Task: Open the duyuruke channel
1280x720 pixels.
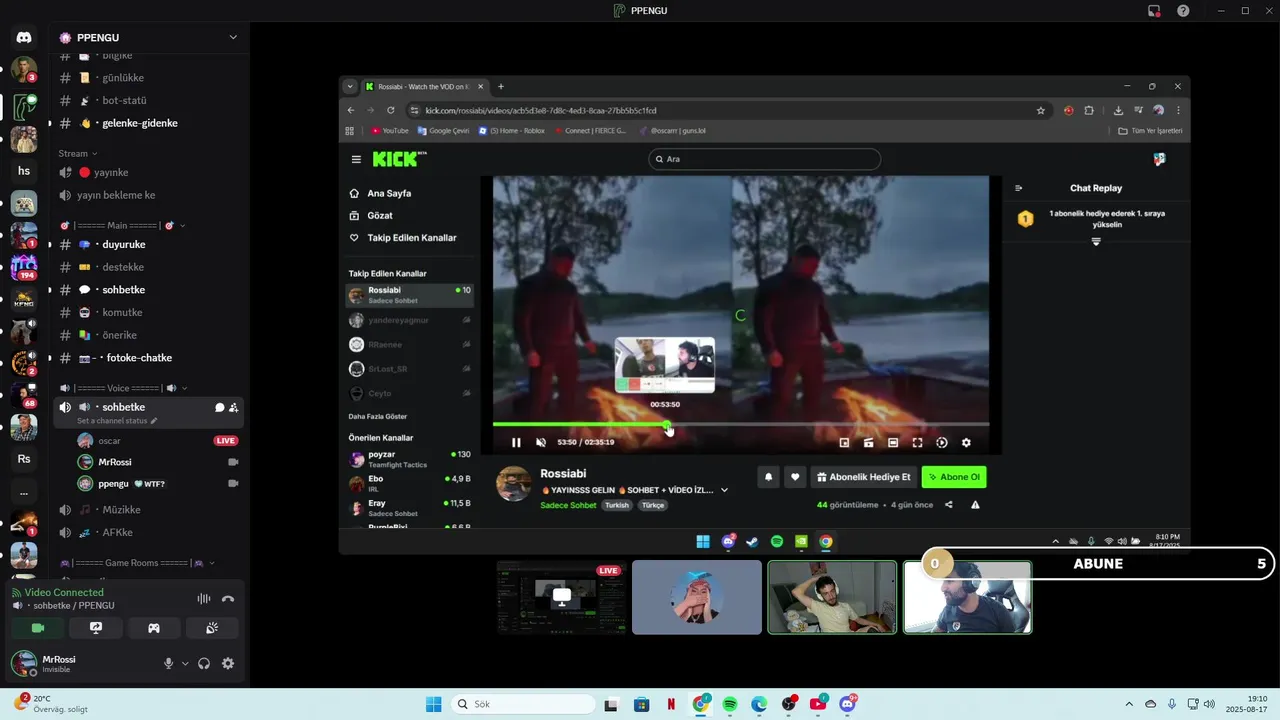Action: click(x=148, y=244)
